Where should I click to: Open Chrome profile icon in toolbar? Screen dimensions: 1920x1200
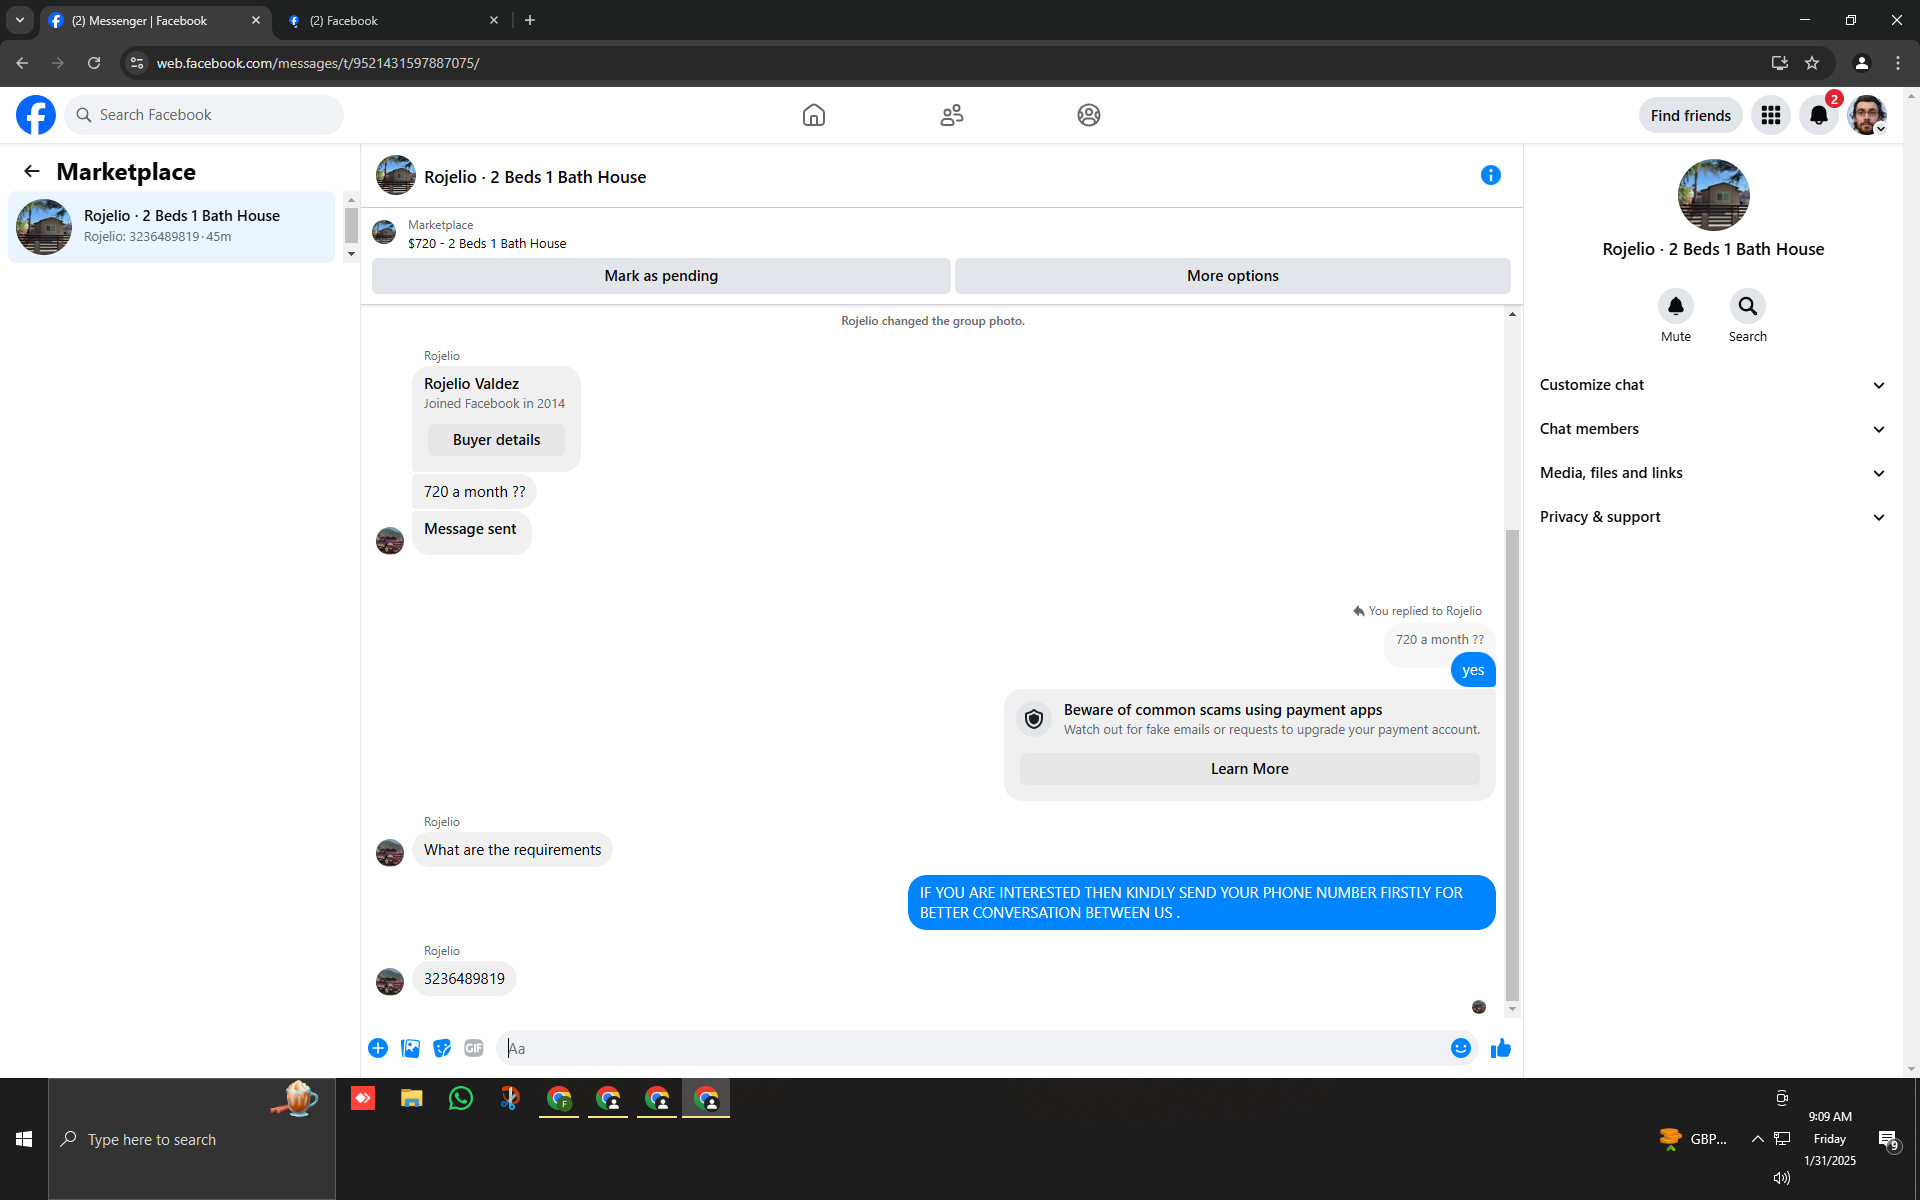tap(1861, 63)
